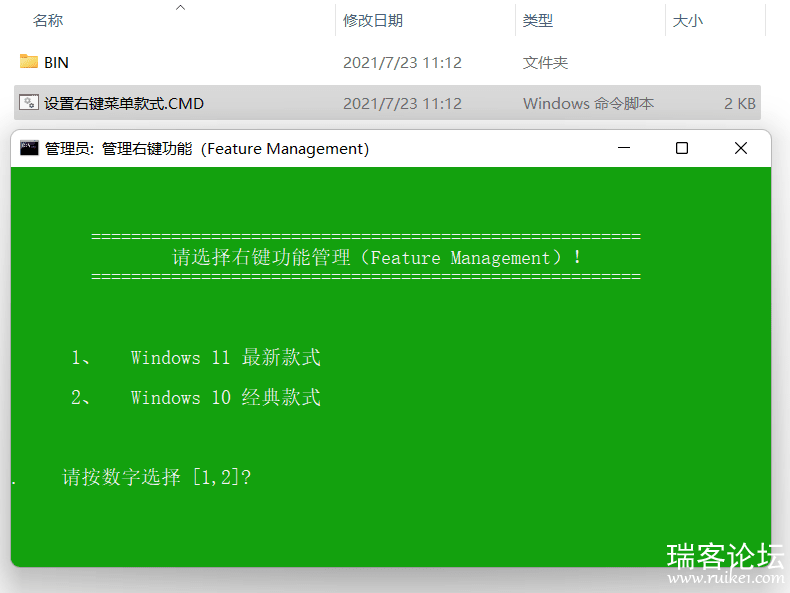790x593 pixels.
Task: Sort files by the 大小 column header
Action: pyautogui.click(x=687, y=20)
